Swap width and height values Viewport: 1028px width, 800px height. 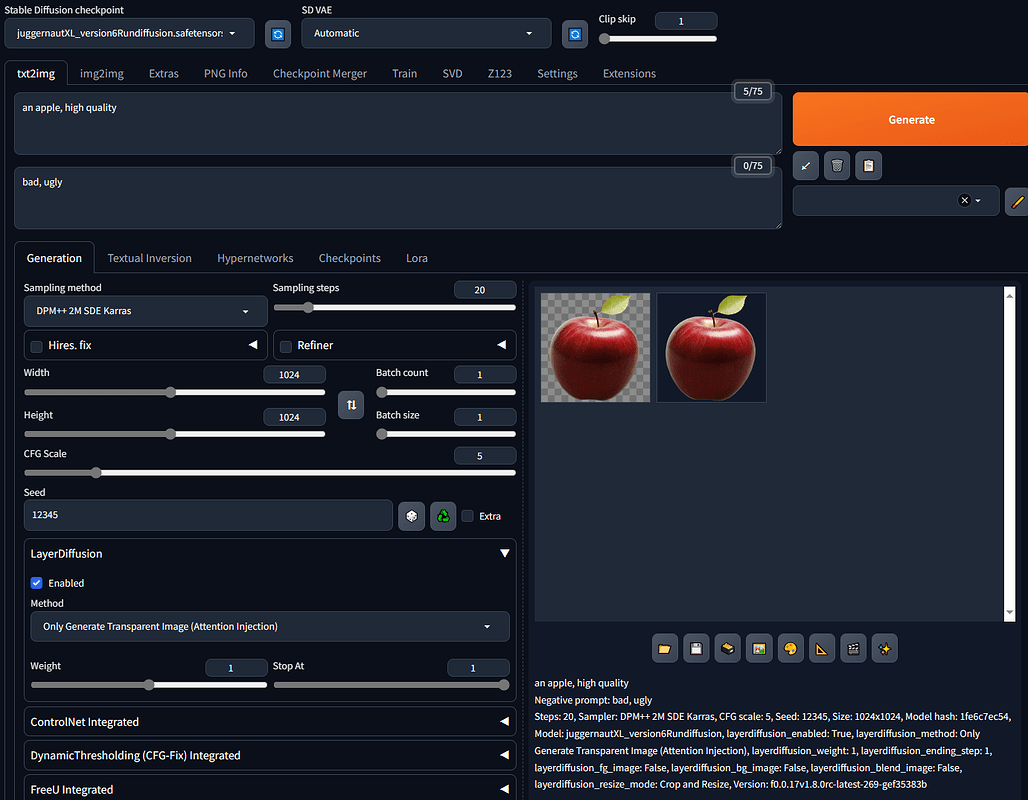point(351,405)
